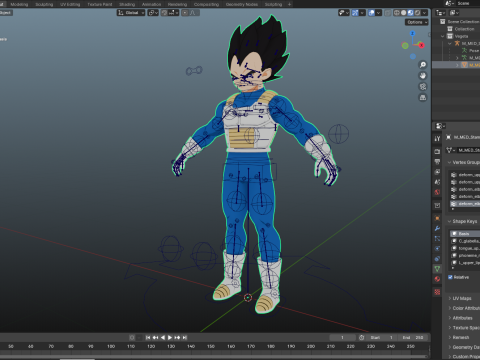Click the current frame number field
The height and width of the screenshot is (360, 480).
[342, 338]
